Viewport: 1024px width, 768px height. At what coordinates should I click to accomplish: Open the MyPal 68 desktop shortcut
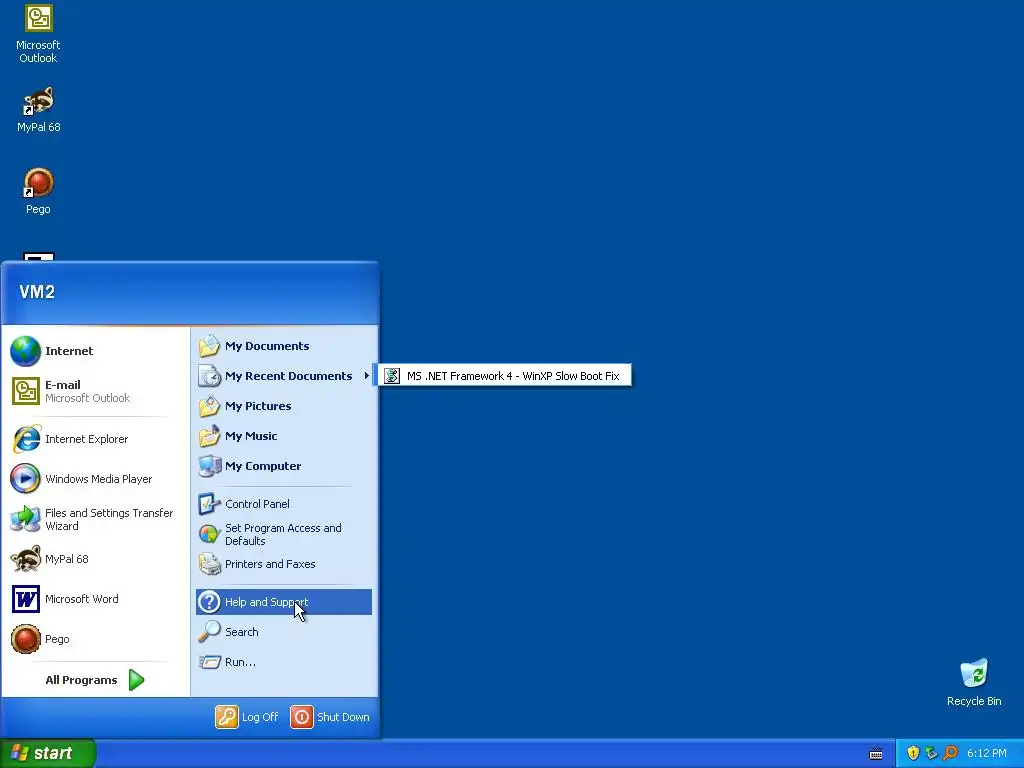(x=39, y=110)
